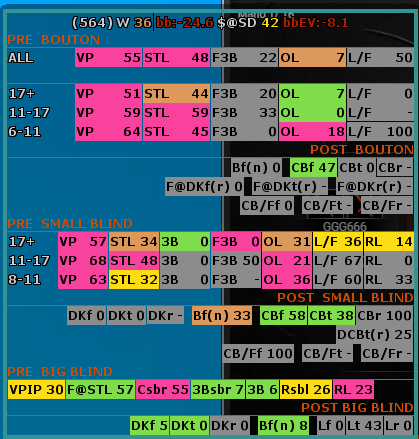Click the 11-17 small blind F3B 50 stat
419x439 pixels.
click(236, 260)
